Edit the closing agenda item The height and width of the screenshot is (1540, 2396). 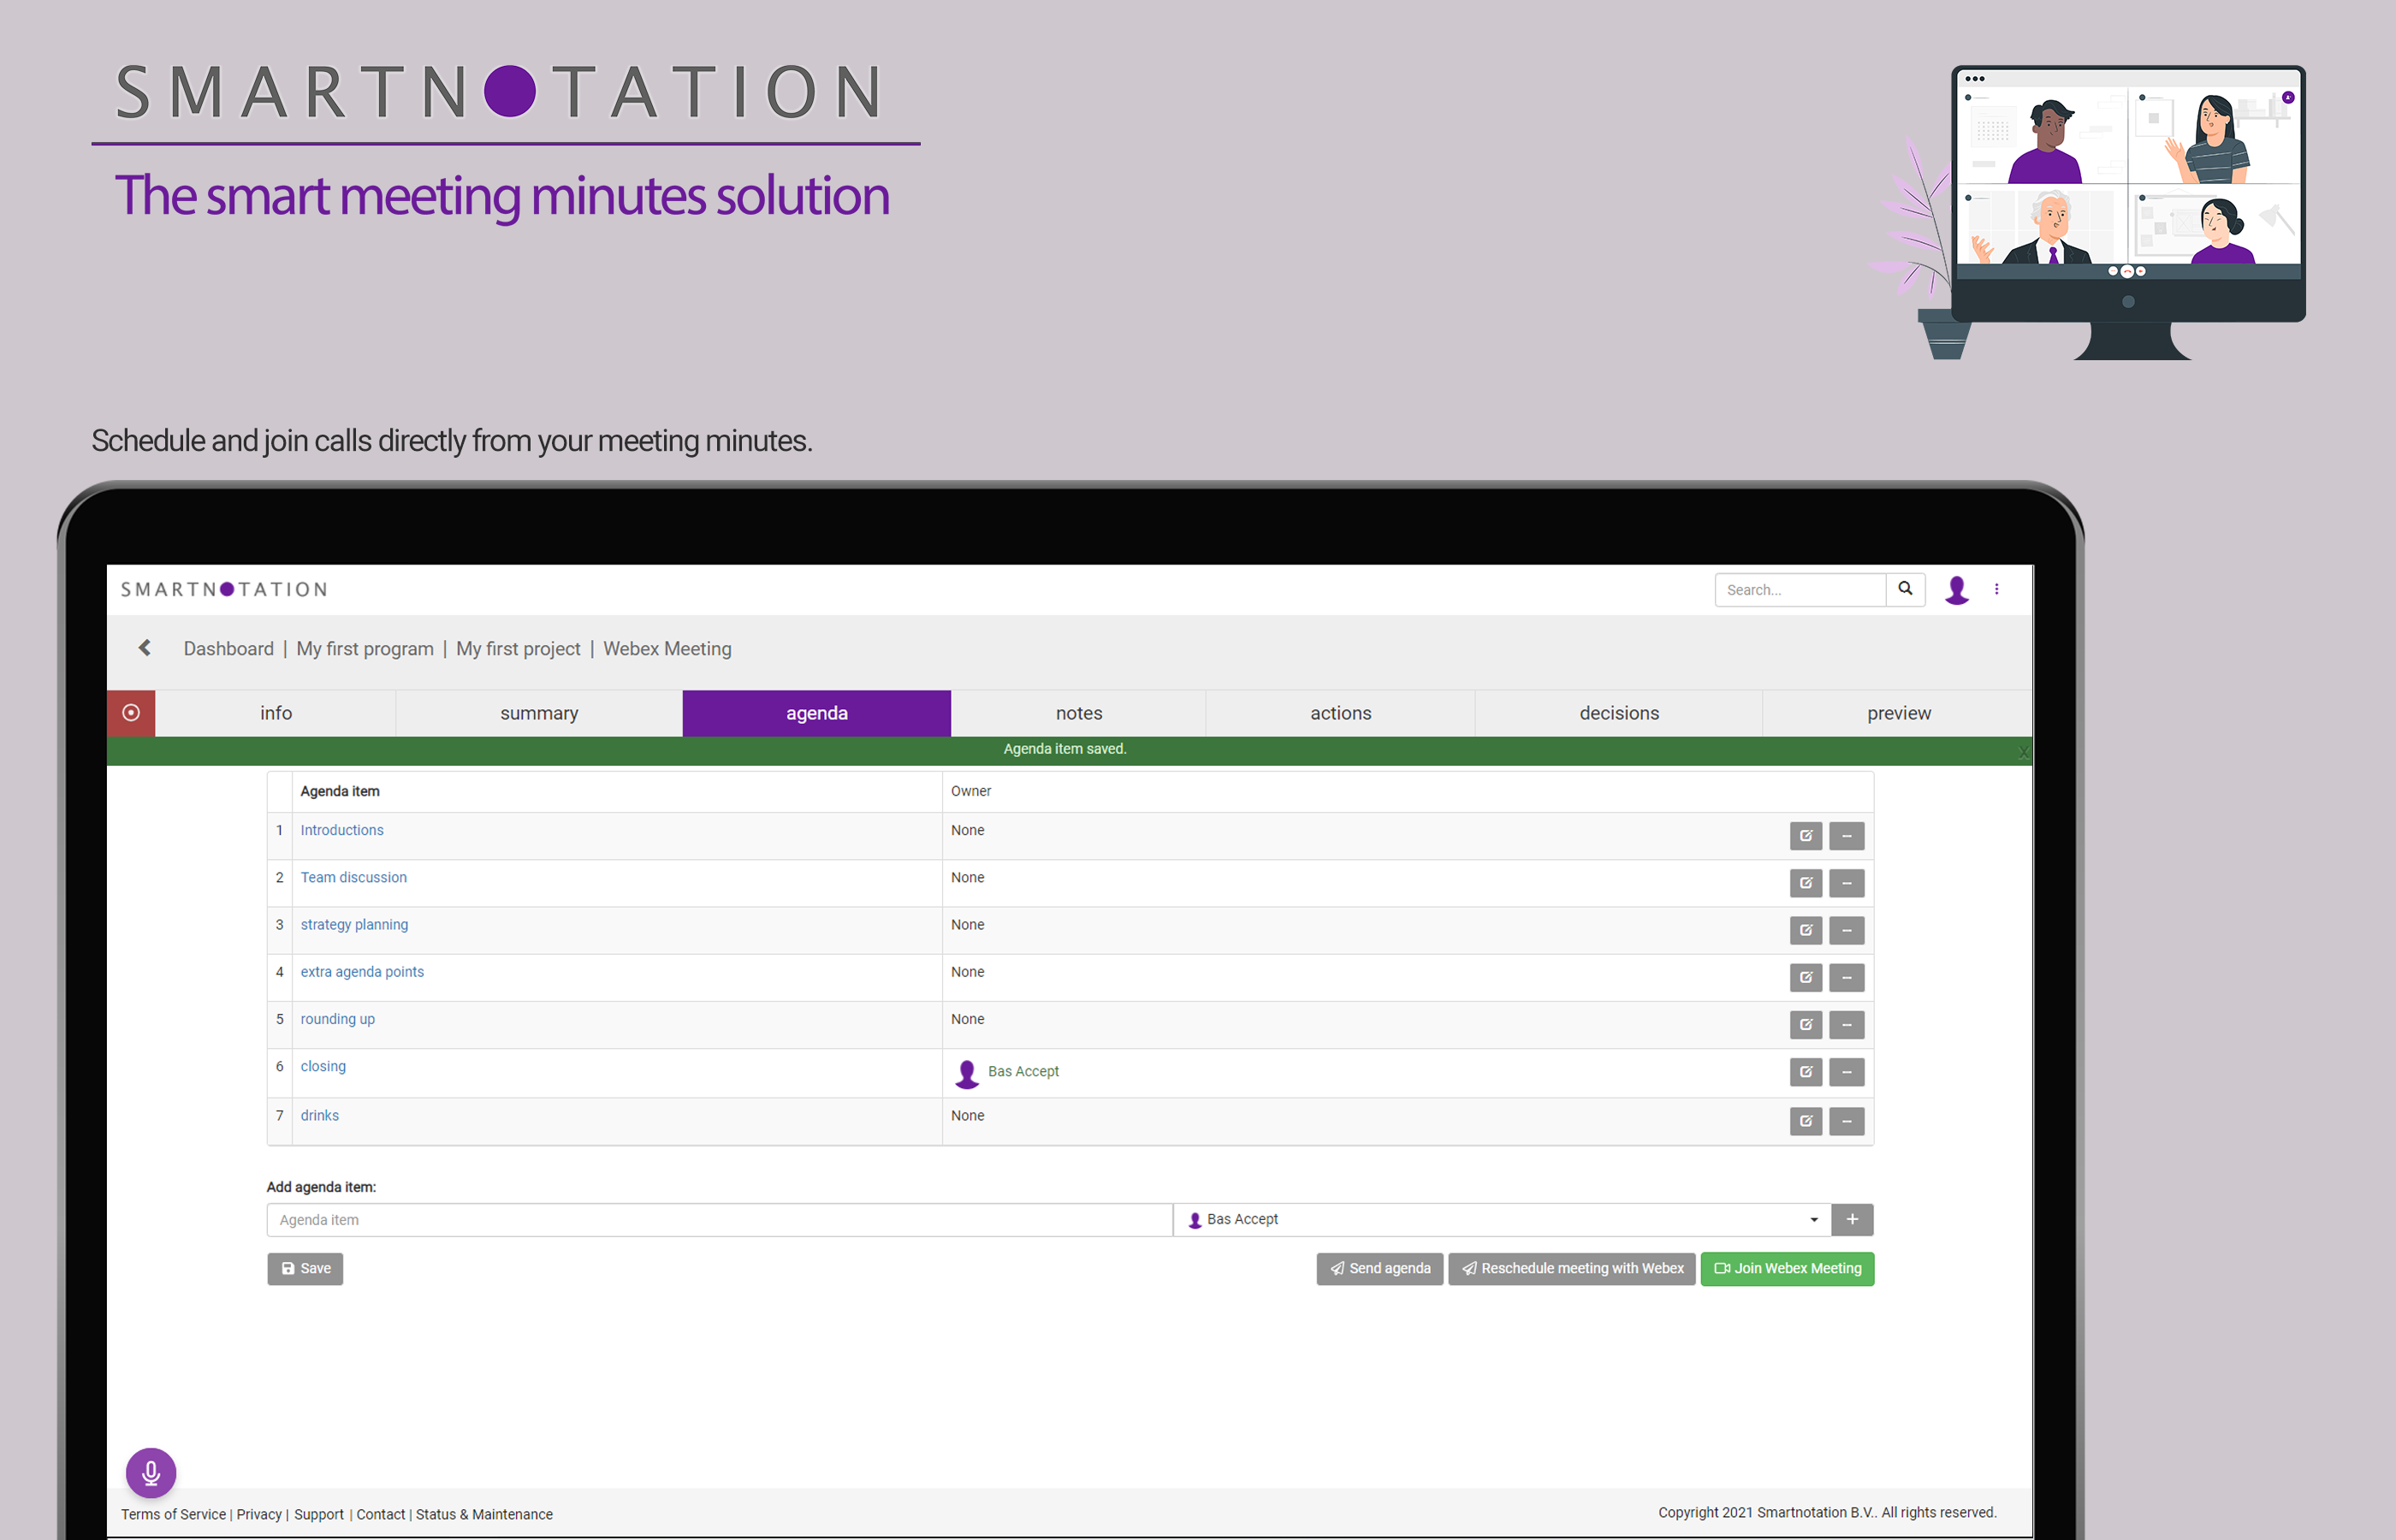(x=1805, y=1072)
